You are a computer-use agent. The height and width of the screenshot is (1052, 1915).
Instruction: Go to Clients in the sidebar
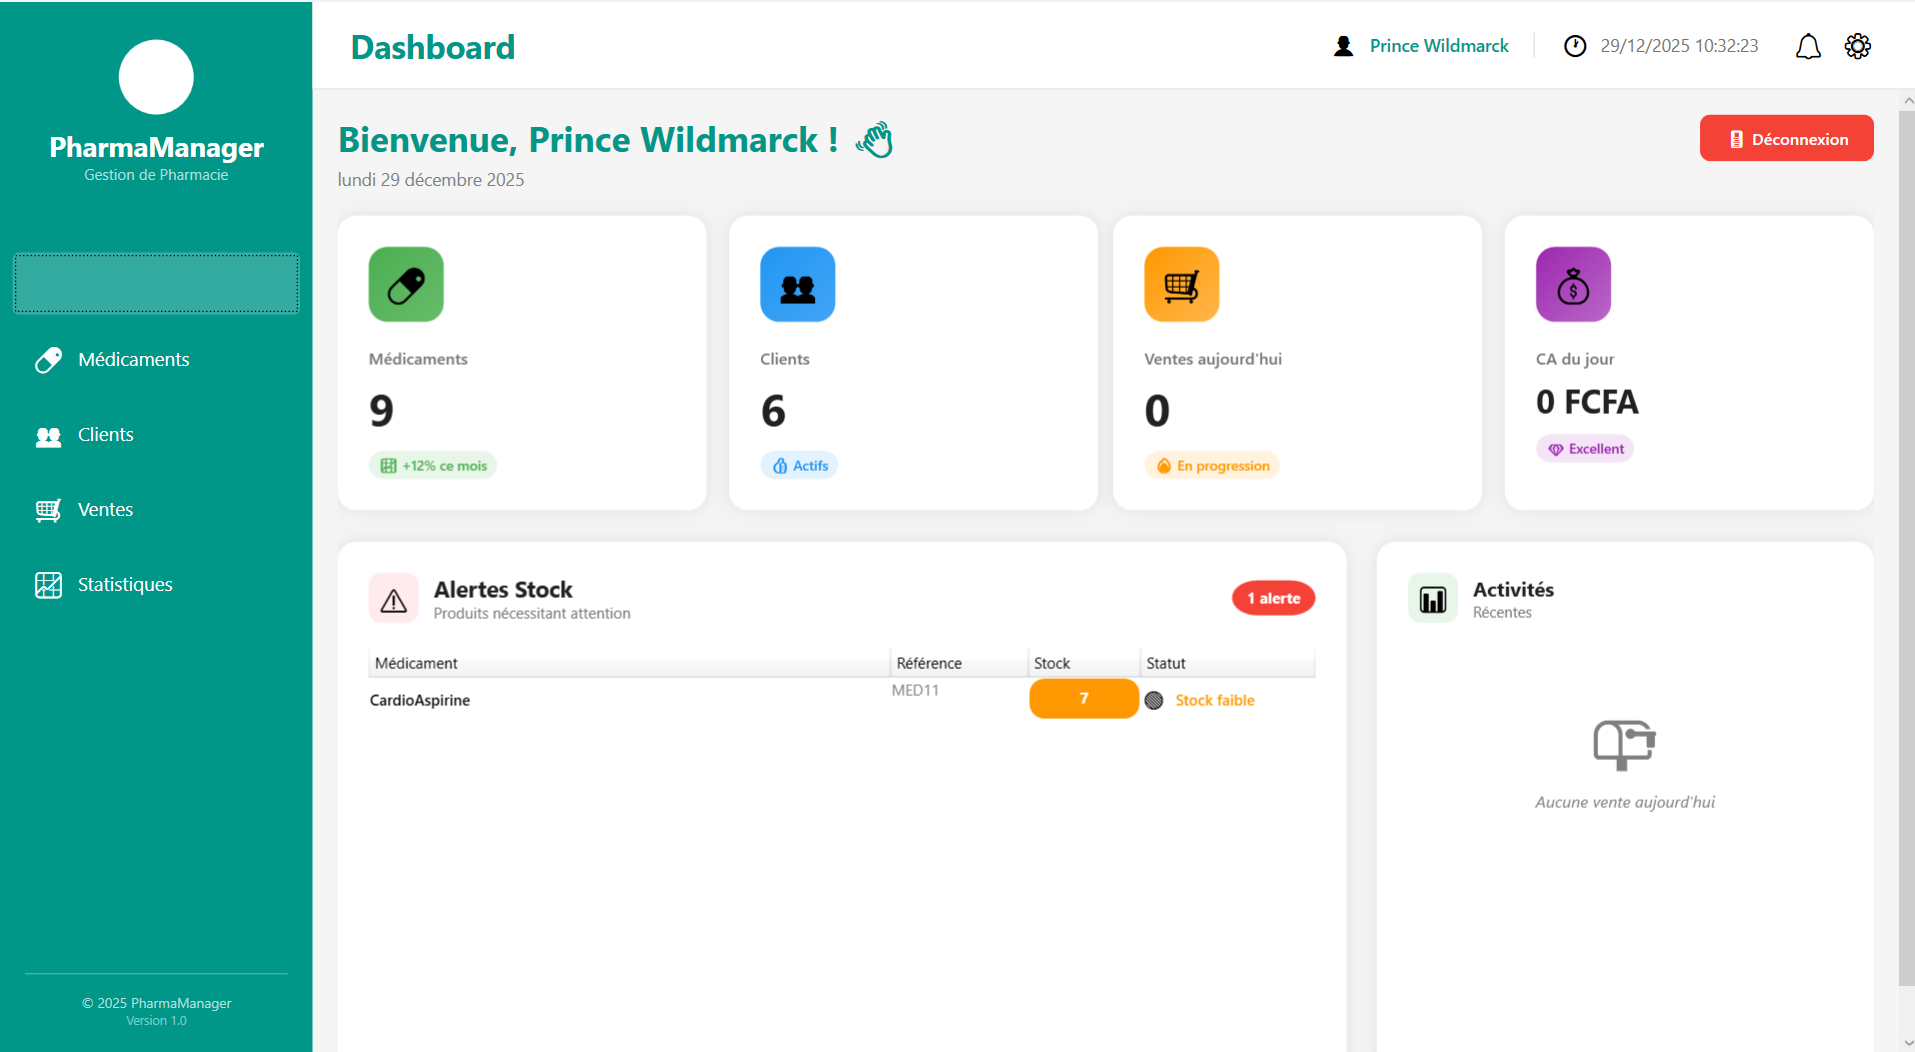[x=105, y=435]
